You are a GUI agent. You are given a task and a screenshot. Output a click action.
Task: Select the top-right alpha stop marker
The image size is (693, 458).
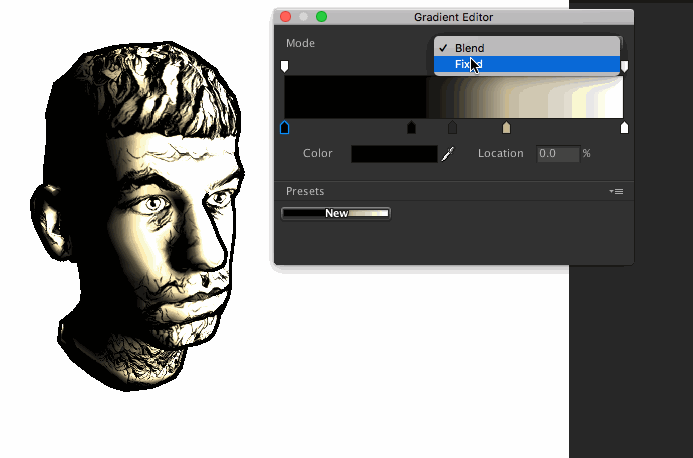click(624, 66)
